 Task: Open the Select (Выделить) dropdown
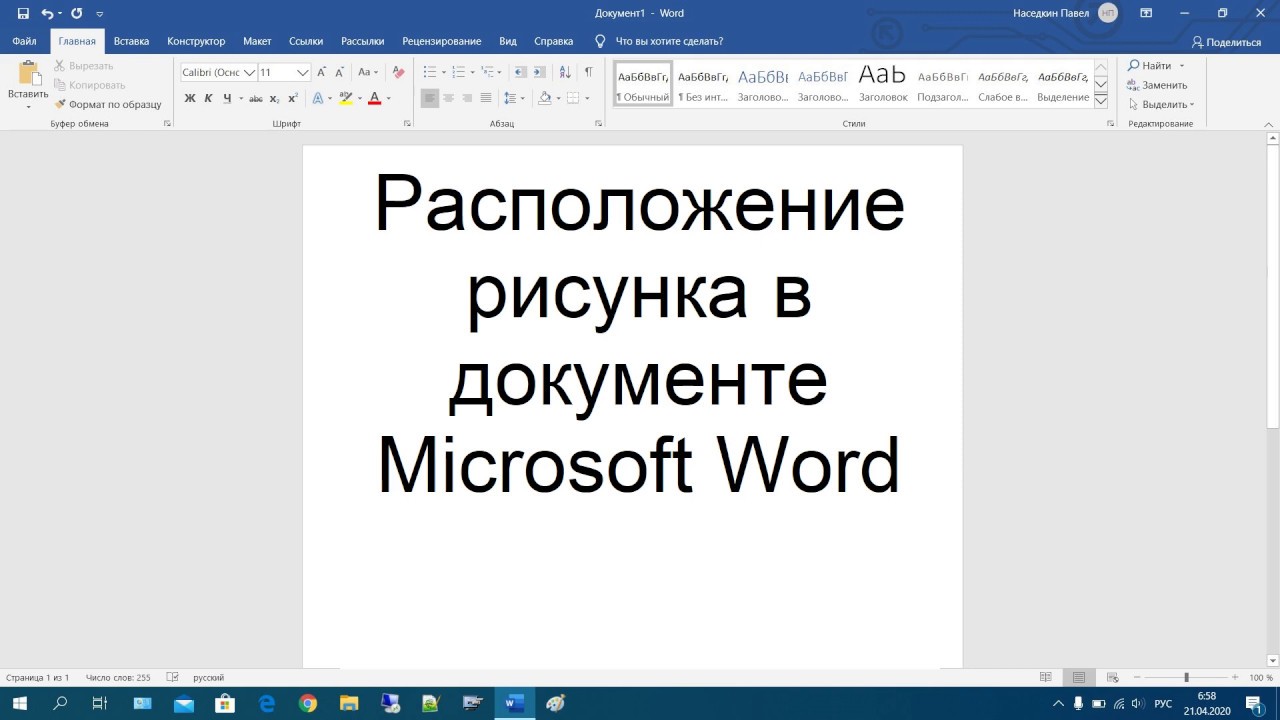[1161, 104]
